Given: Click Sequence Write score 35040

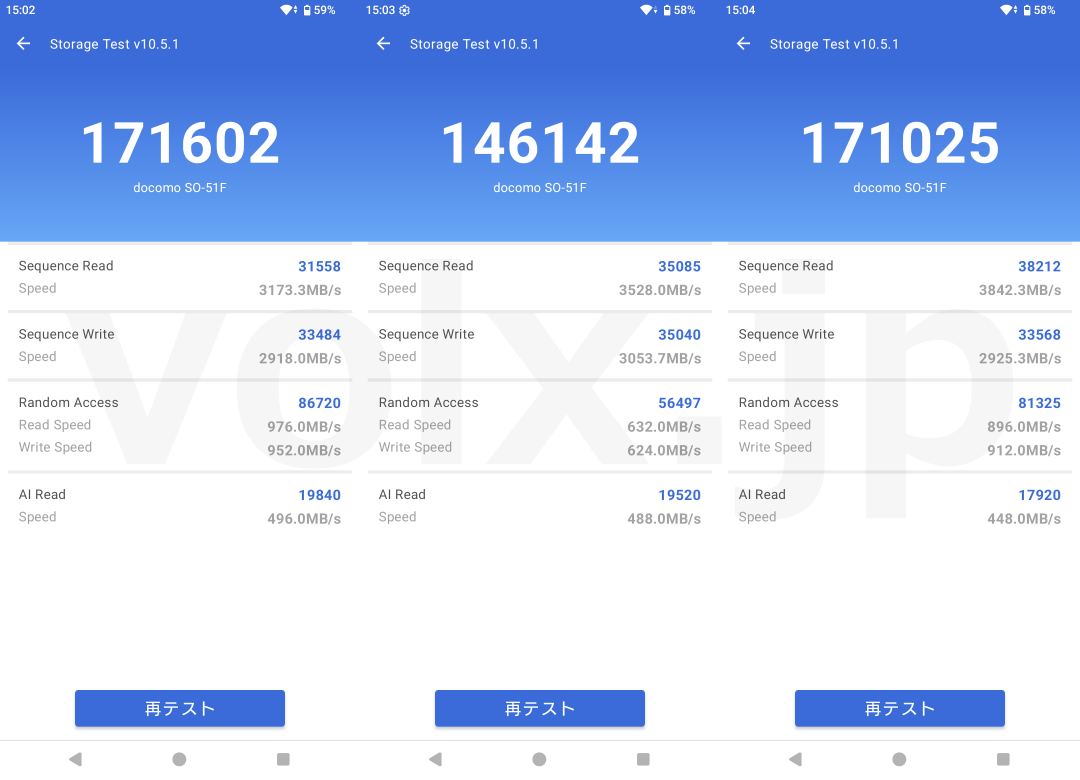Looking at the screenshot, I should coord(679,335).
